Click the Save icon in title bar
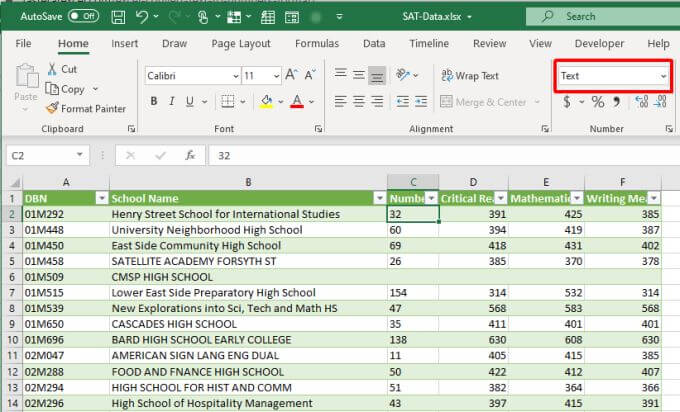Viewport: 680px width, 412px height. 119,16
